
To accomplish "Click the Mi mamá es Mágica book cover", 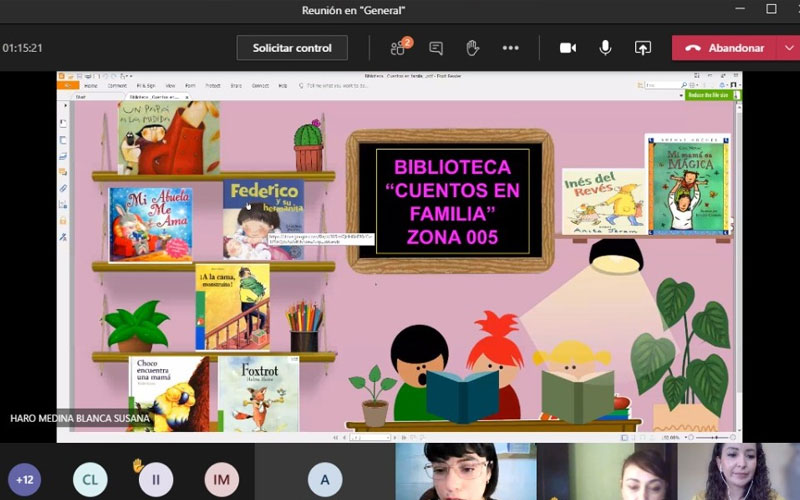I will pos(688,185).
